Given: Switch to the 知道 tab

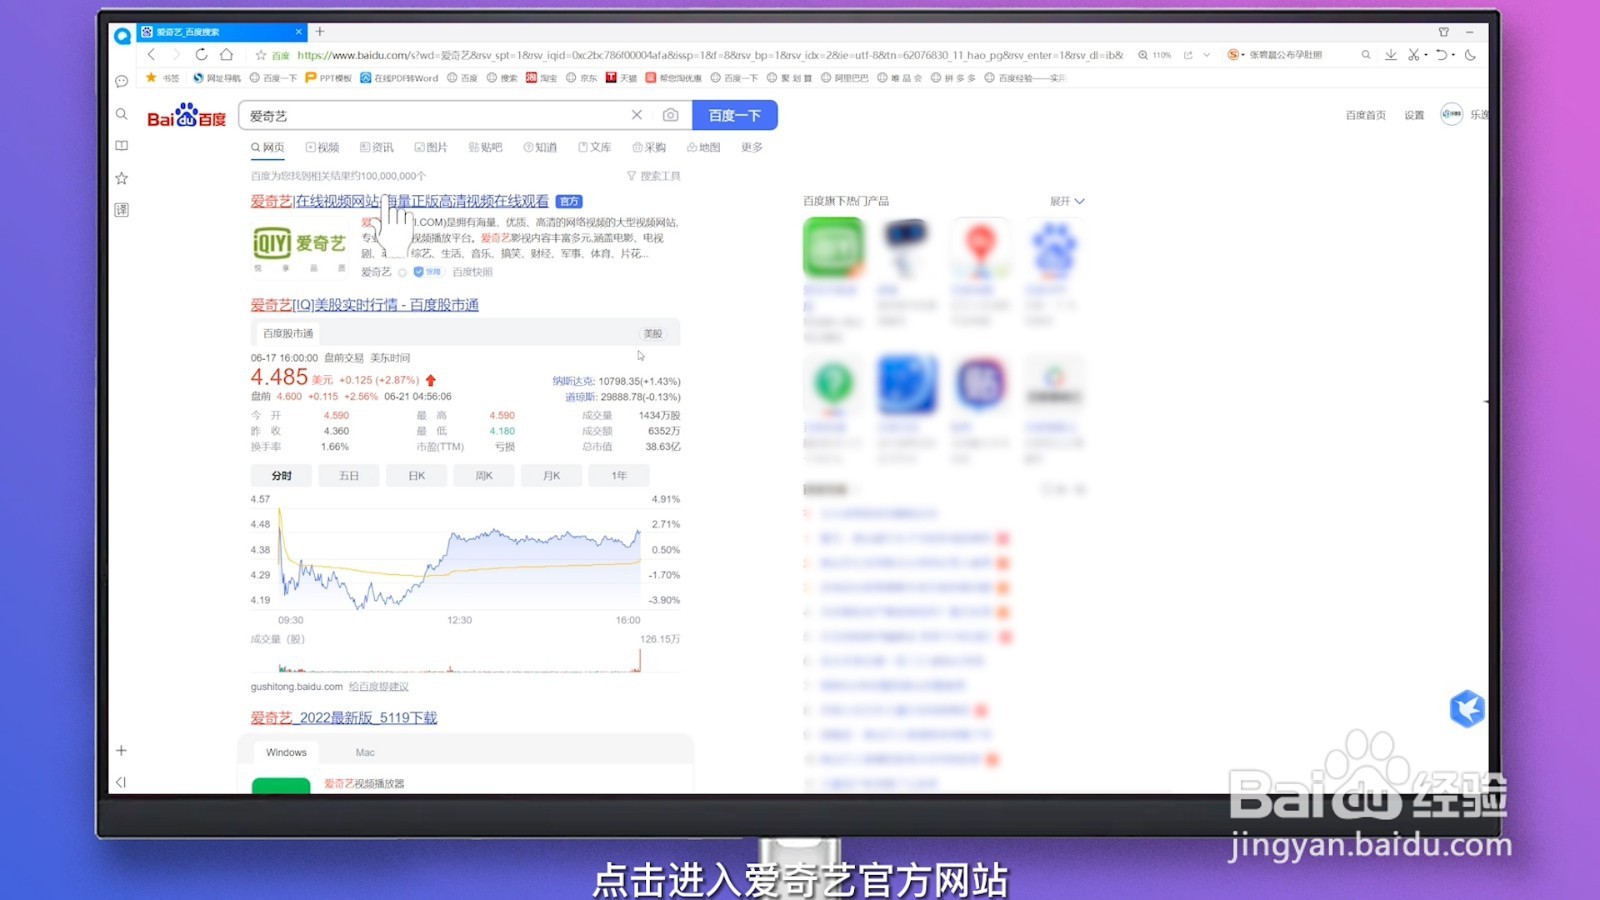Looking at the screenshot, I should point(540,147).
